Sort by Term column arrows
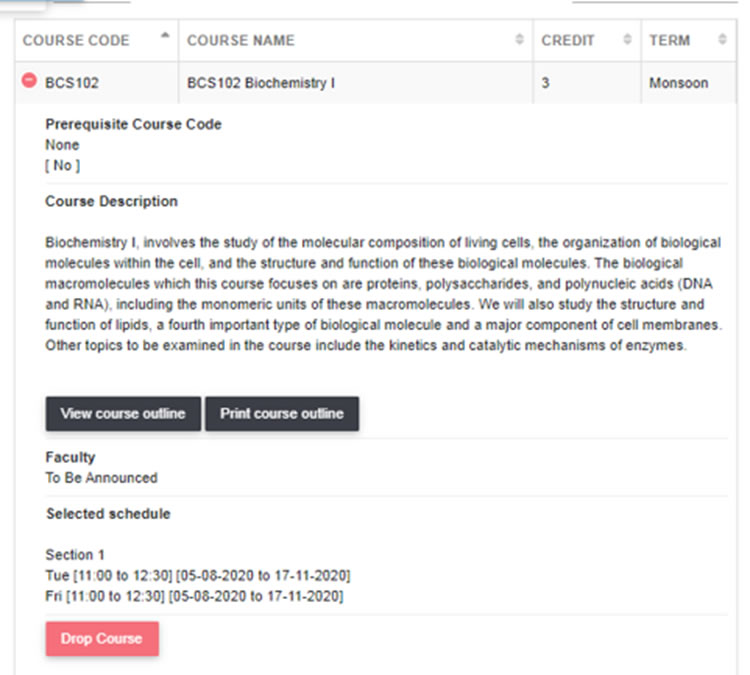 722,39
